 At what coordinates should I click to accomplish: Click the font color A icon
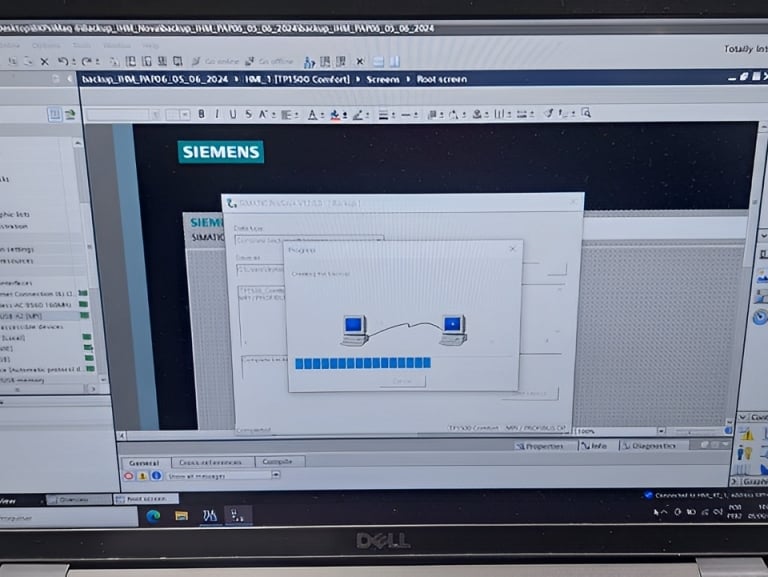(x=312, y=115)
